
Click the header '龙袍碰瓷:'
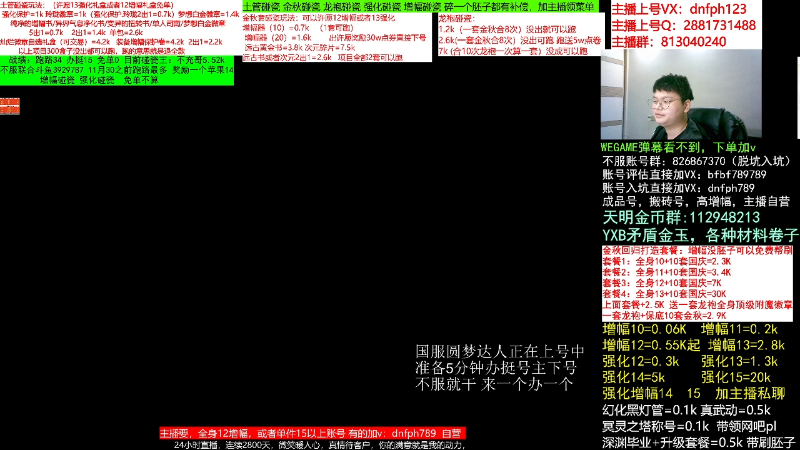click(x=457, y=18)
